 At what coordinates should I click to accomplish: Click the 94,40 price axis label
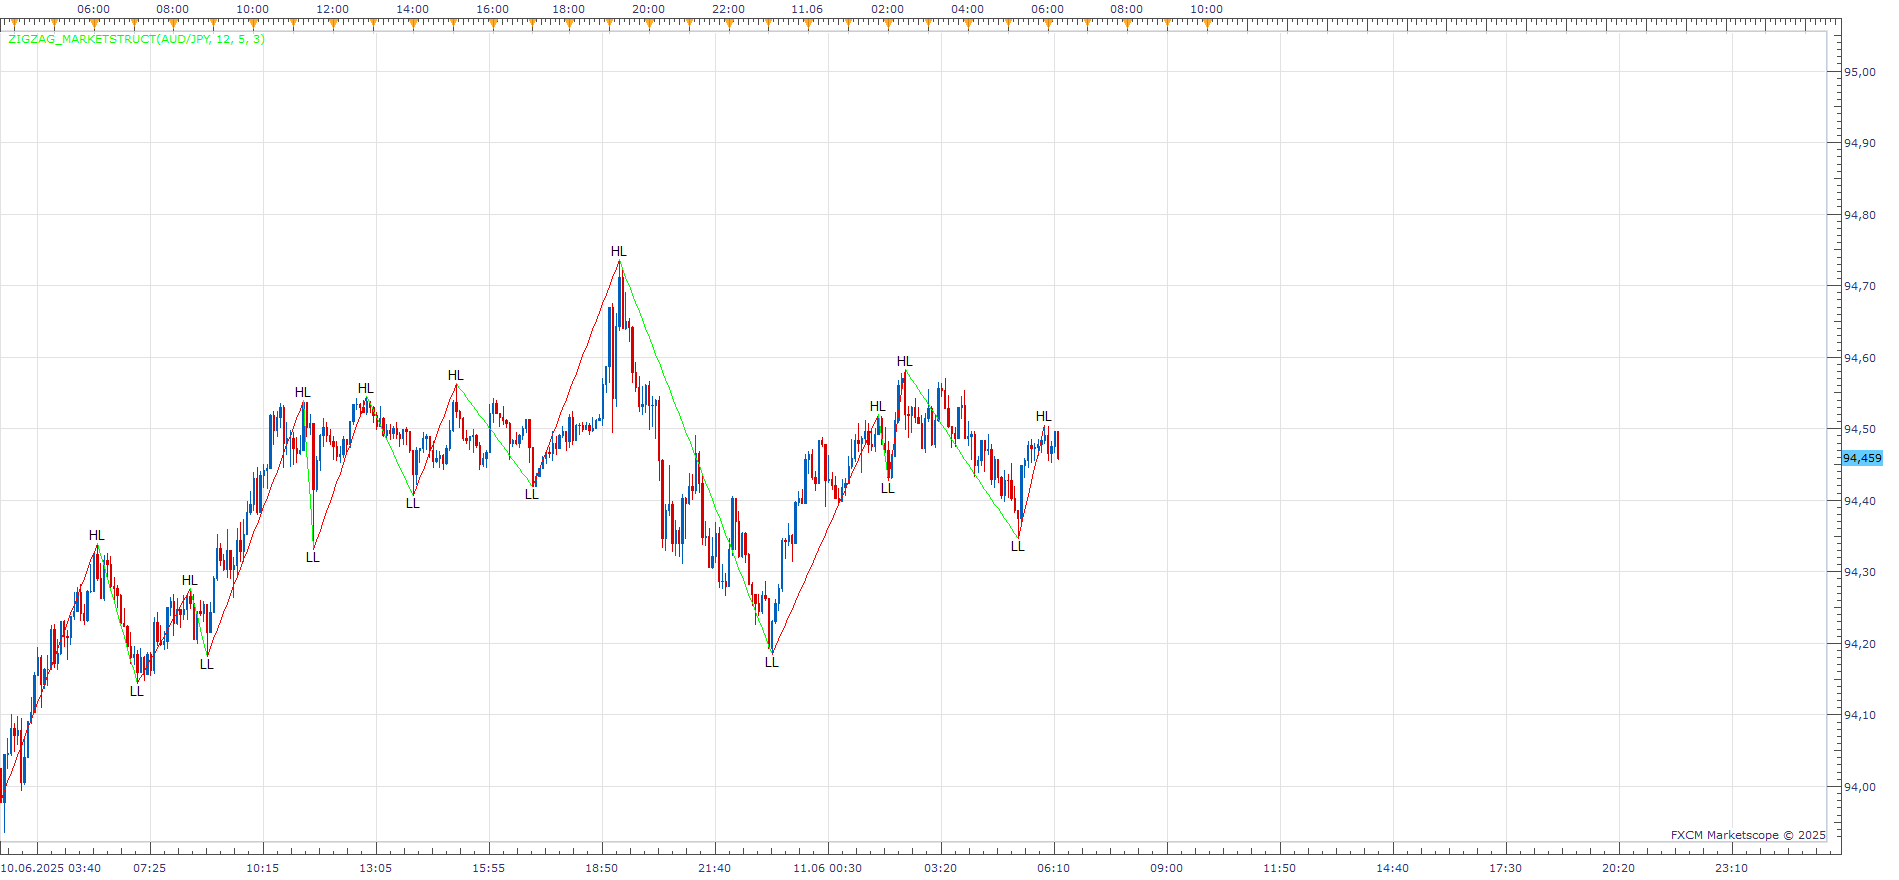1859,501
